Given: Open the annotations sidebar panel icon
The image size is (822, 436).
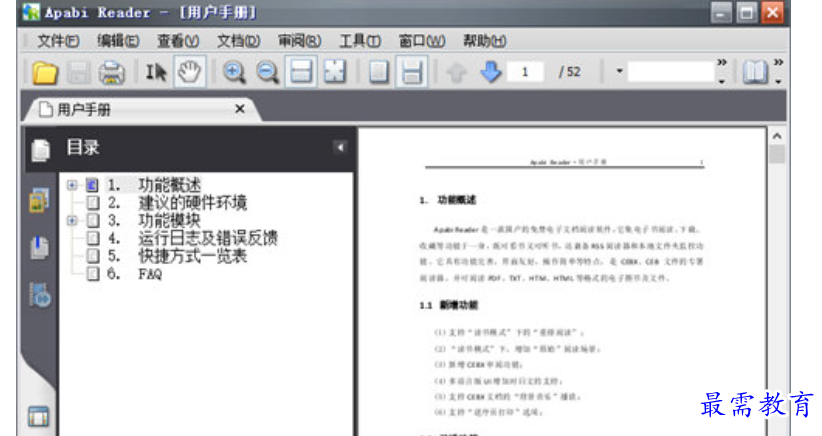Looking at the screenshot, I should click(x=40, y=295).
